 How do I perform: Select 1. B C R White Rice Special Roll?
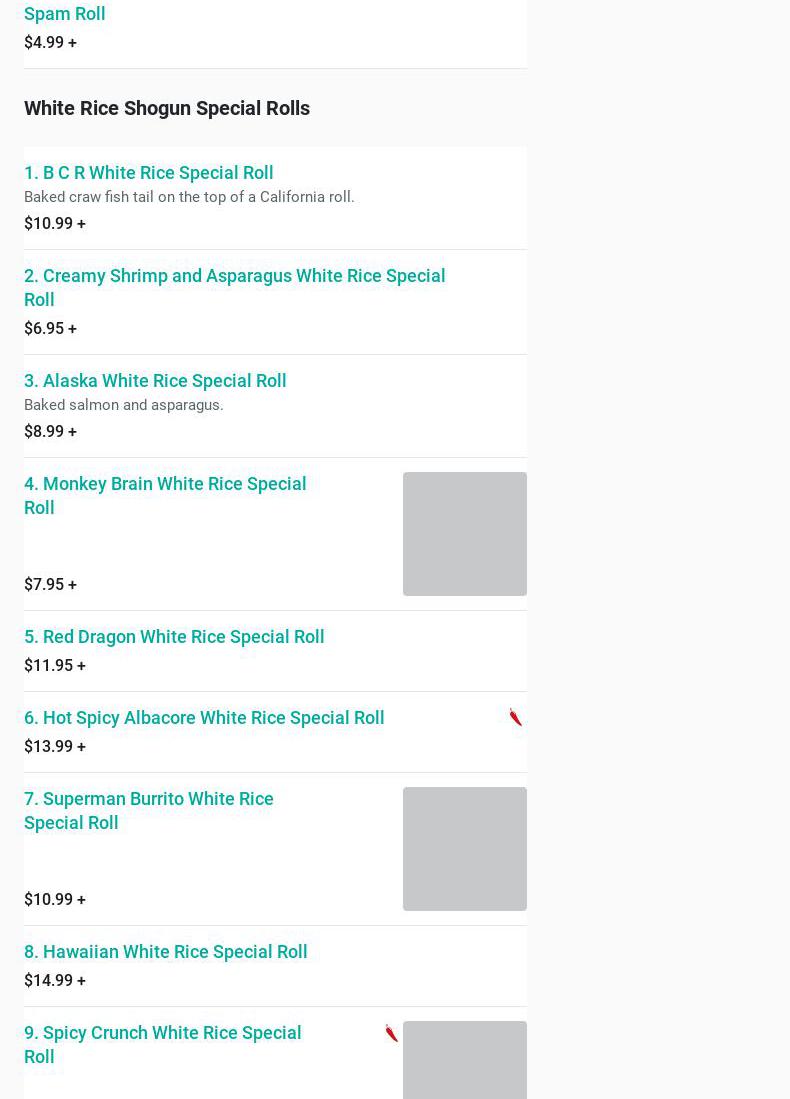click(148, 173)
